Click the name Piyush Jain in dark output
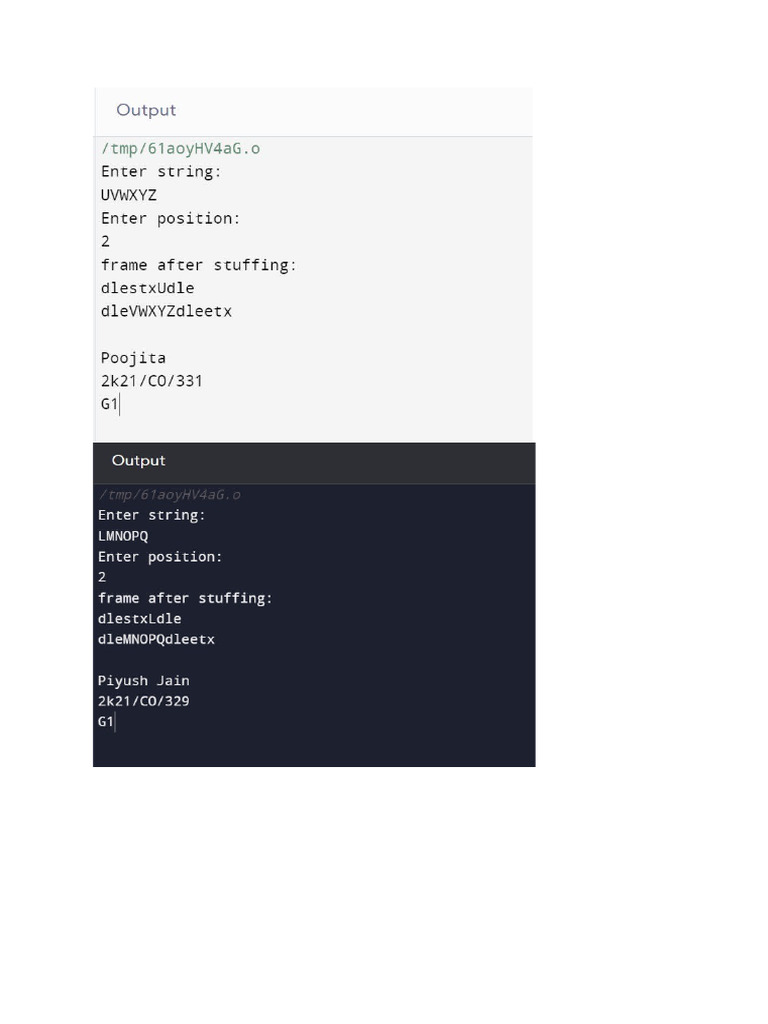768x1024 pixels. (143, 681)
